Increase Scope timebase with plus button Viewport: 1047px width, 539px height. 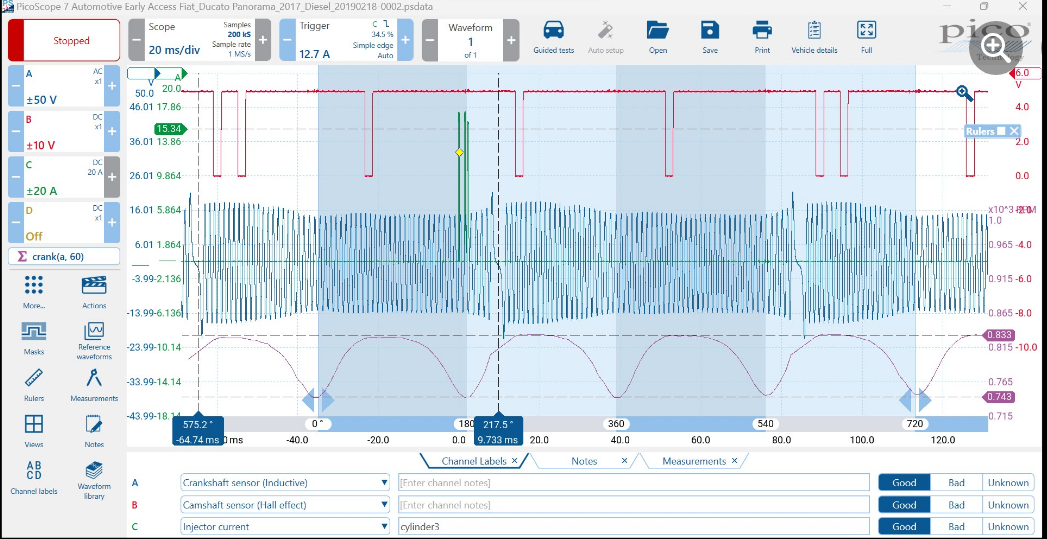coord(263,40)
